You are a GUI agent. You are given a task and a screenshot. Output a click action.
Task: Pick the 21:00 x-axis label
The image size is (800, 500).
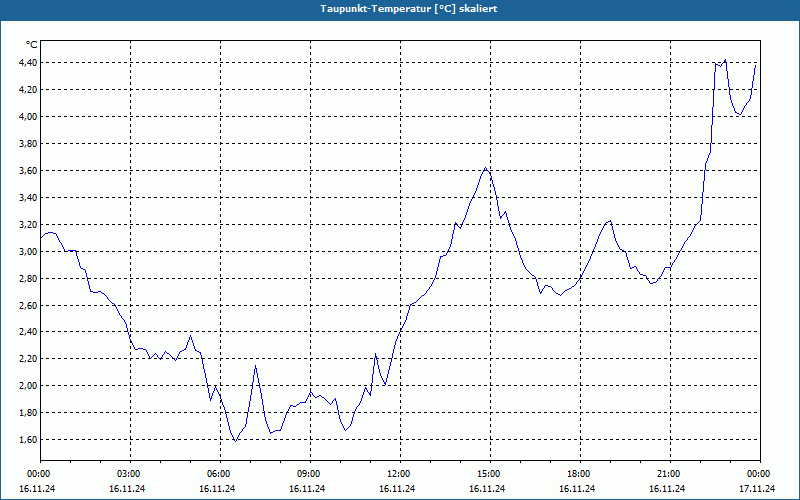[669, 474]
